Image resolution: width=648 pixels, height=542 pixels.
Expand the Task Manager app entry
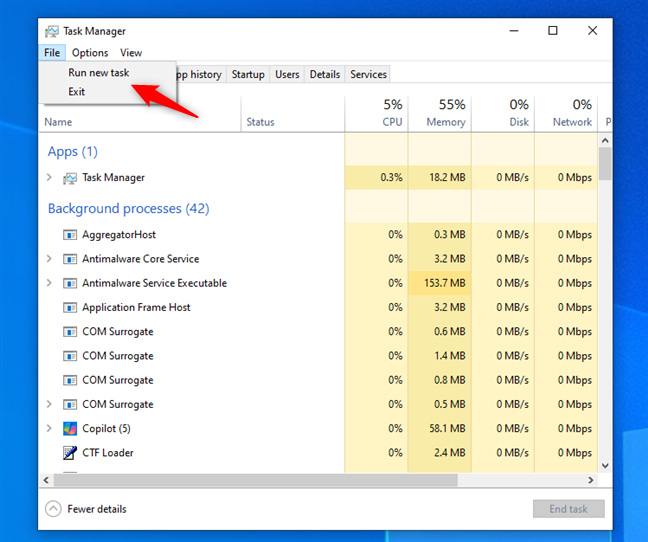coord(49,178)
